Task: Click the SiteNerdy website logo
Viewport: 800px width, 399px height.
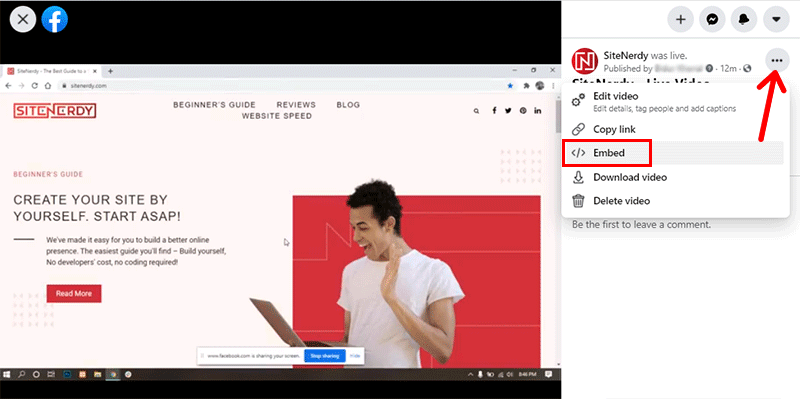Action: 55,111
